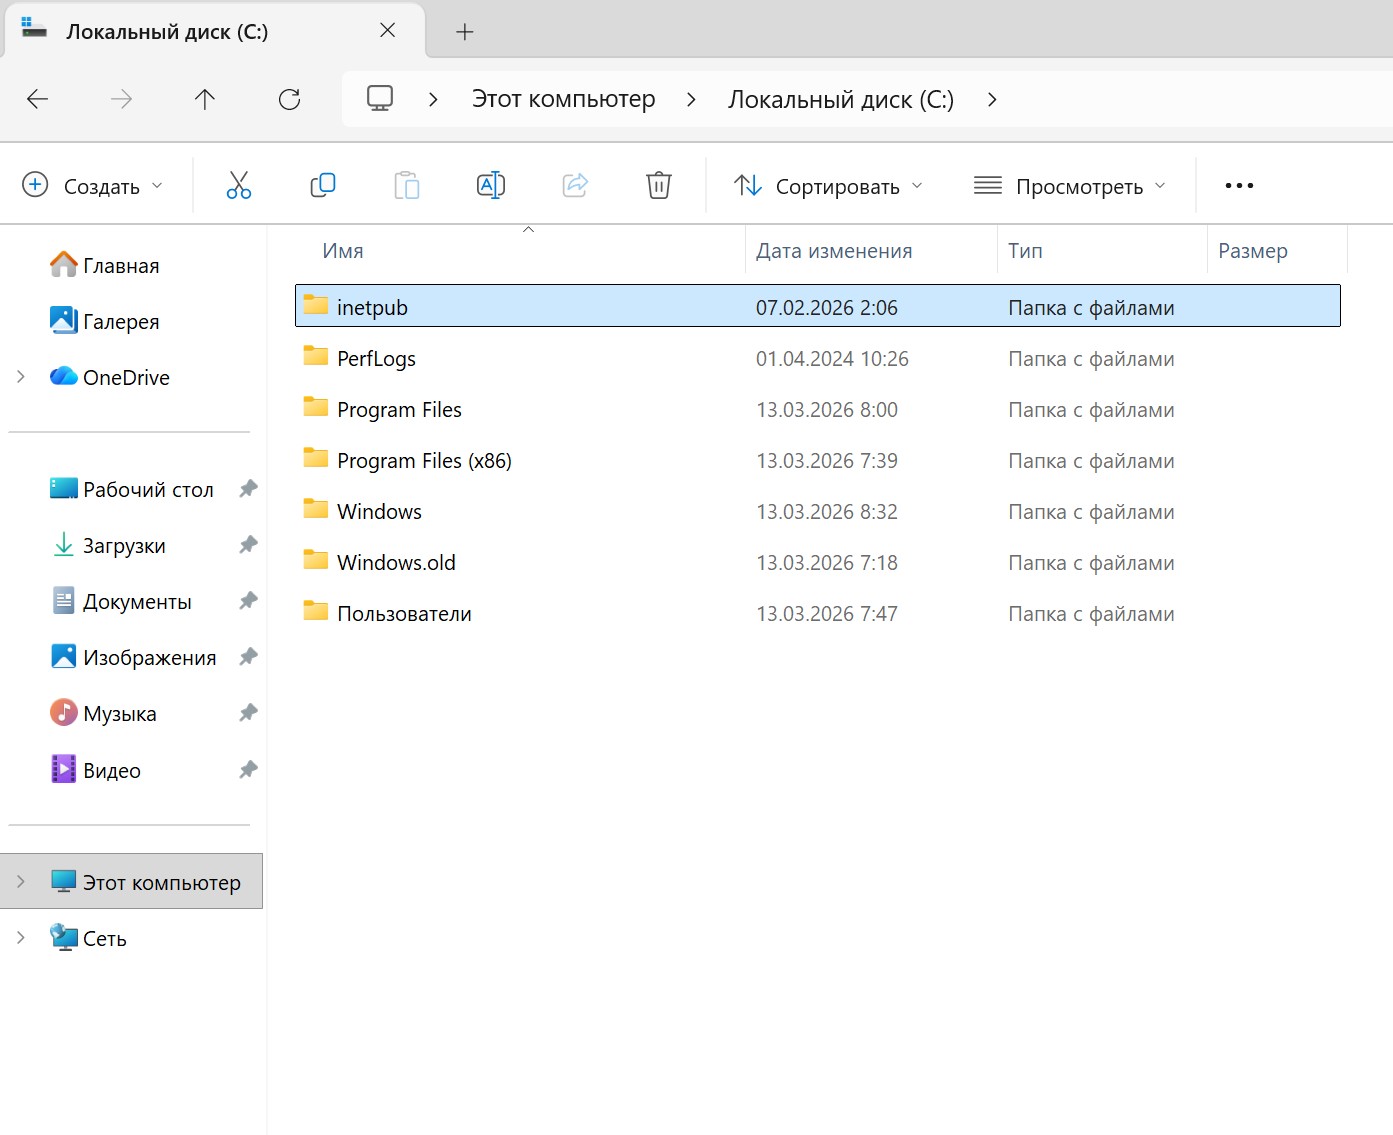Expand the Сеть tree node

(x=21, y=938)
